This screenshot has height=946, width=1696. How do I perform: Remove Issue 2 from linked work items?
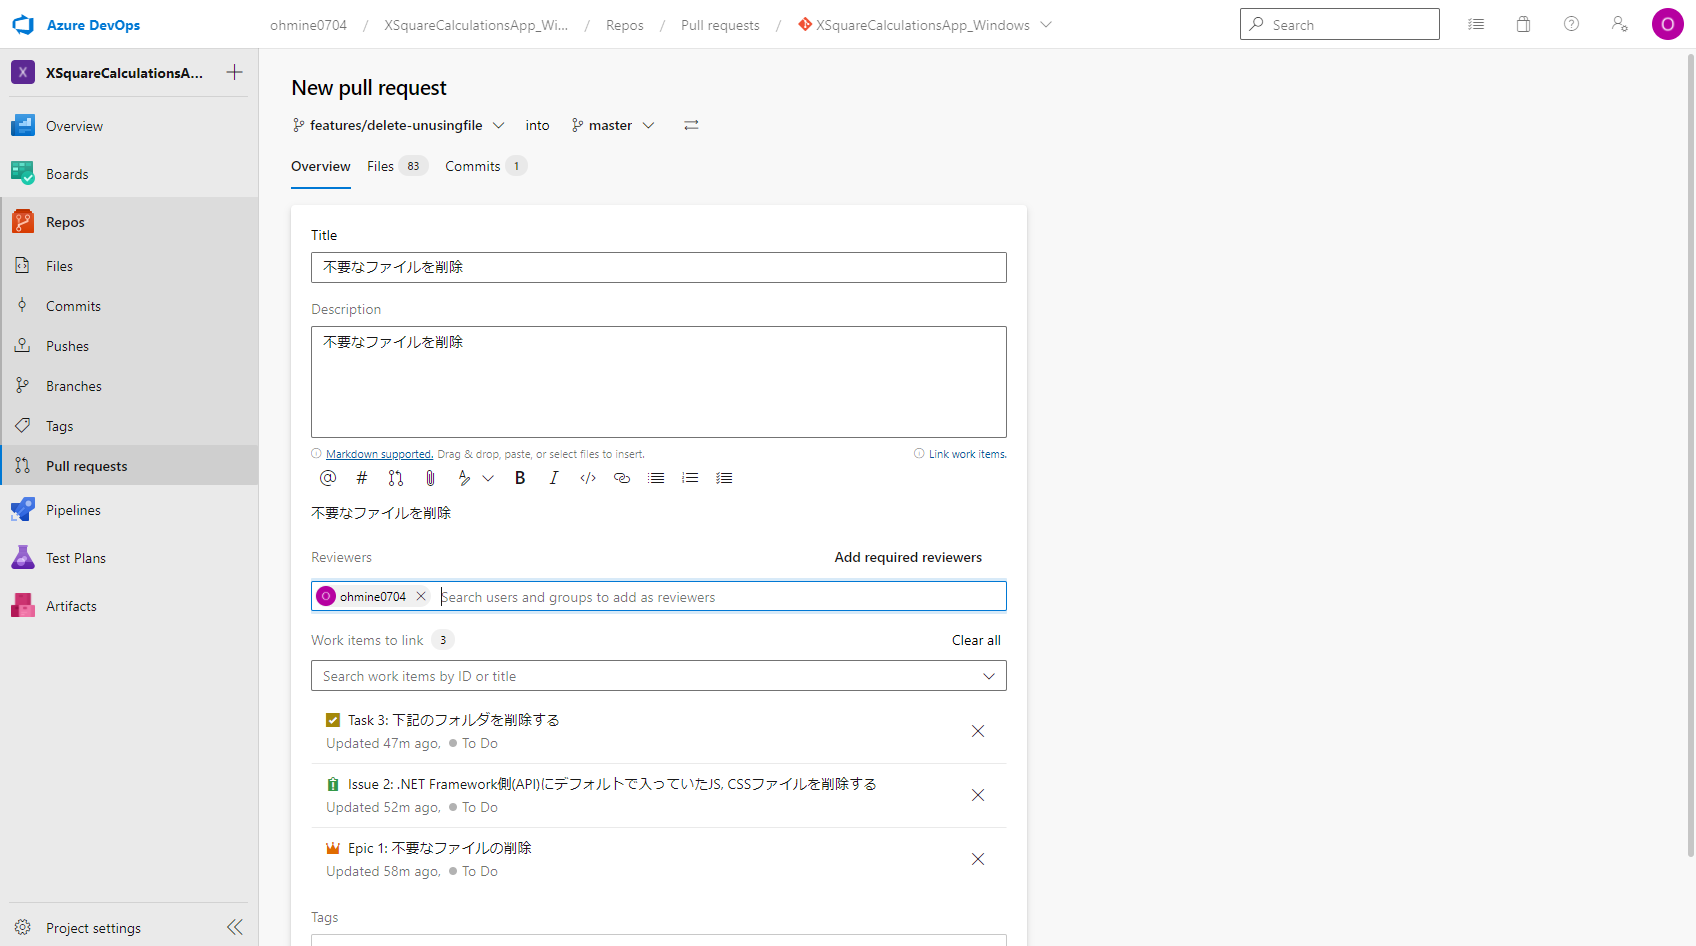click(978, 795)
